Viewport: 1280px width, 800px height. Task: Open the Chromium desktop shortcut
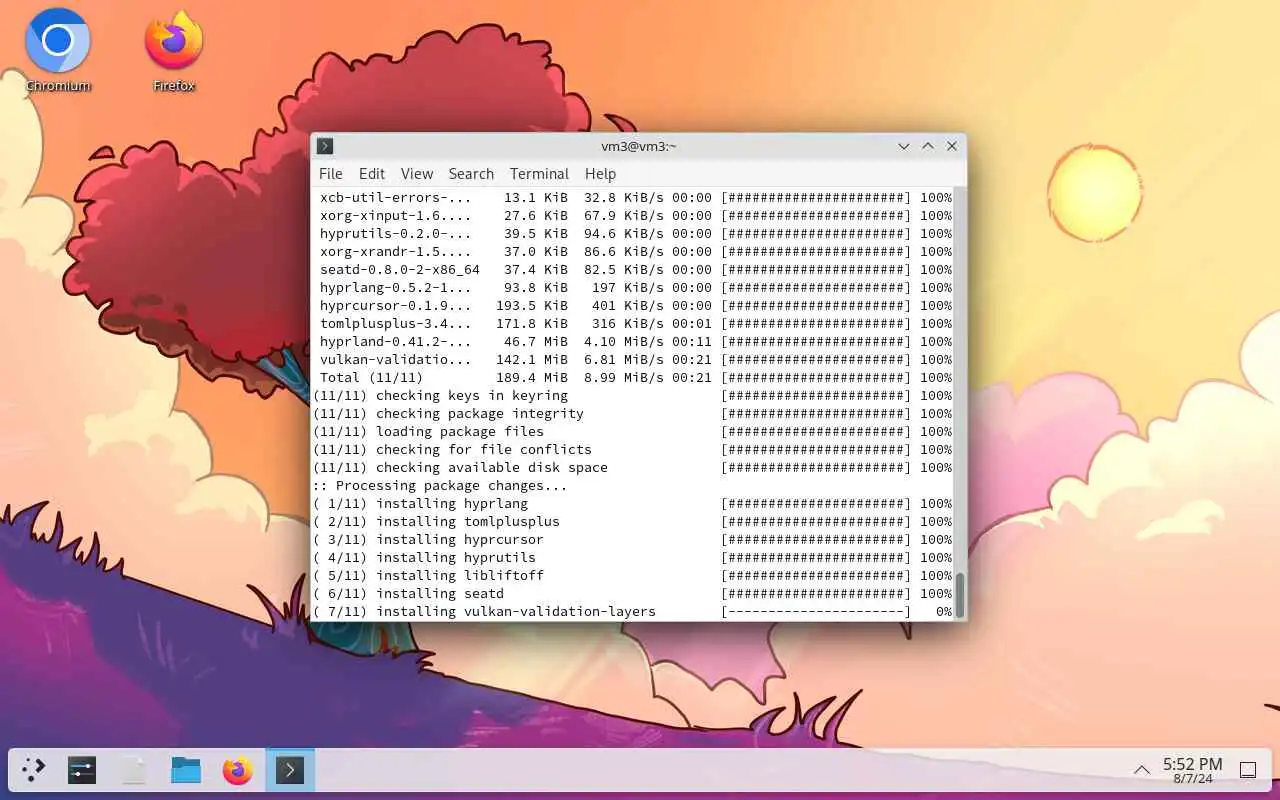(x=58, y=50)
